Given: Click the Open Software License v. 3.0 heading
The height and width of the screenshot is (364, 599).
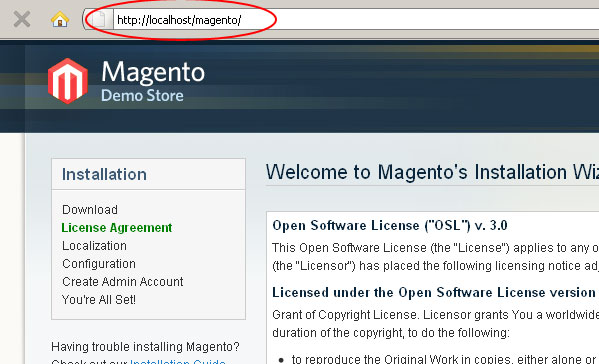Looking at the screenshot, I should [x=390, y=225].
